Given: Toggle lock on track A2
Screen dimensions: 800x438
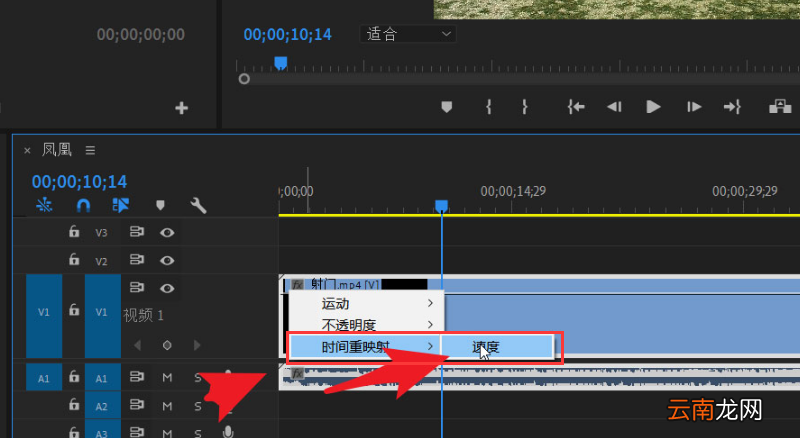Looking at the screenshot, I should click(x=74, y=405).
